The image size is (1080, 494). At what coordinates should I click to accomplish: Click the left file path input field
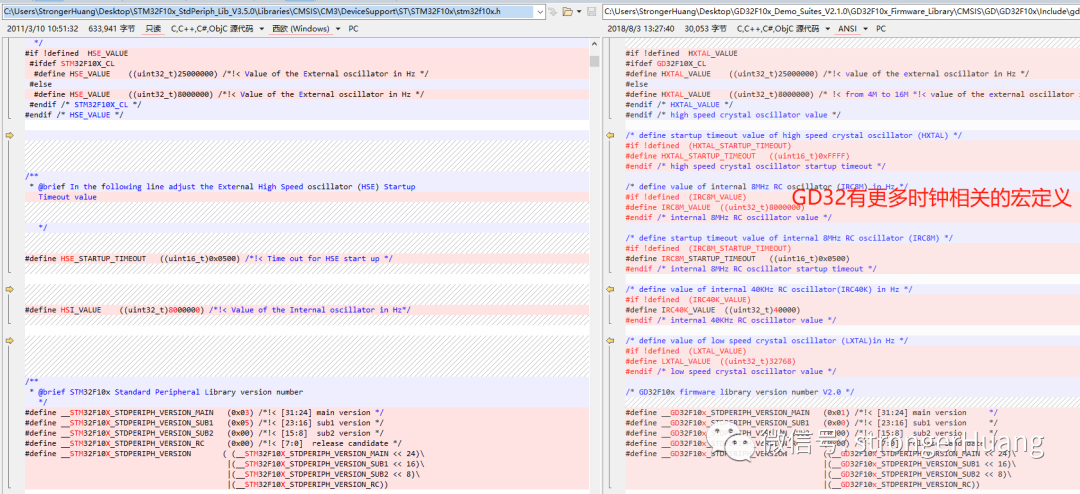point(267,12)
